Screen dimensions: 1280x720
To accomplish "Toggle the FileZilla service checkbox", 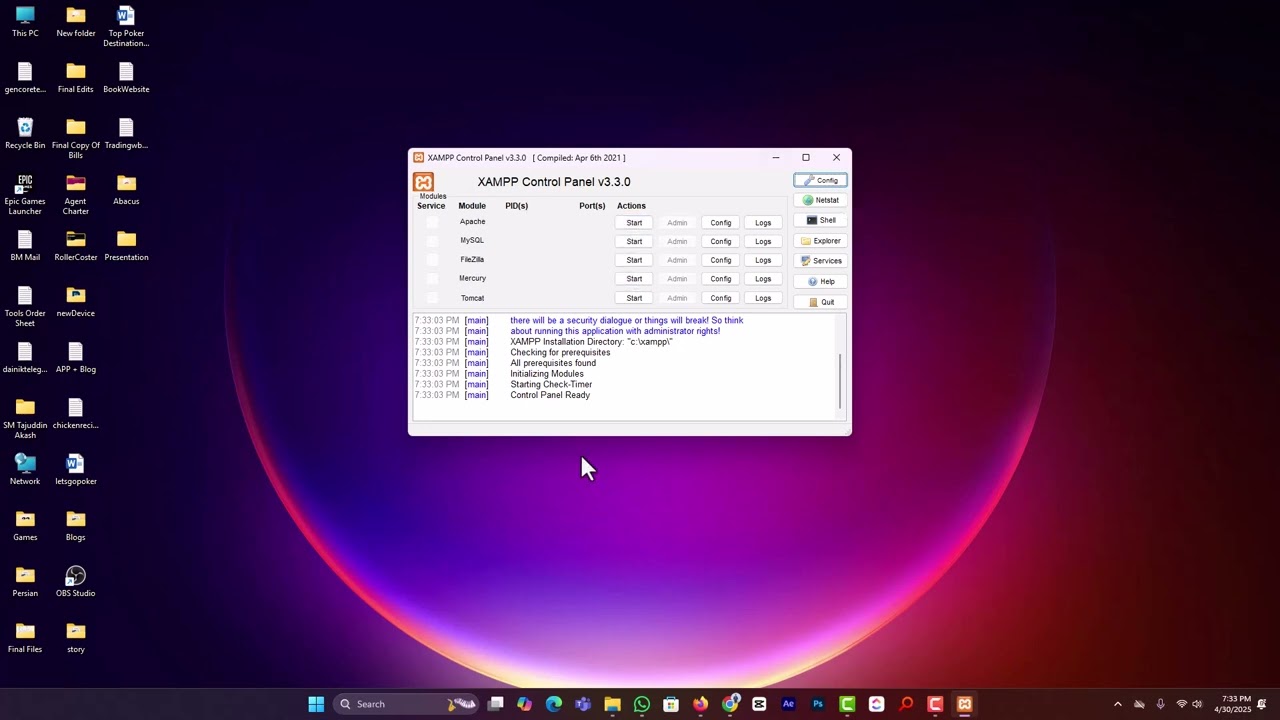I will coord(432,260).
